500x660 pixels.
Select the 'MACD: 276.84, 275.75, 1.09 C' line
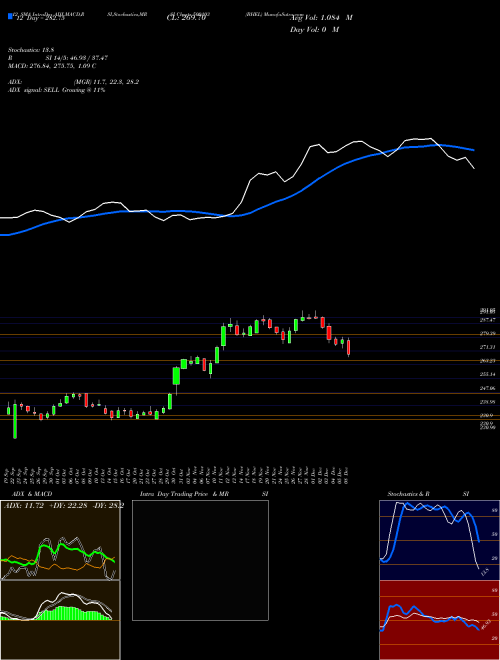click(52, 66)
